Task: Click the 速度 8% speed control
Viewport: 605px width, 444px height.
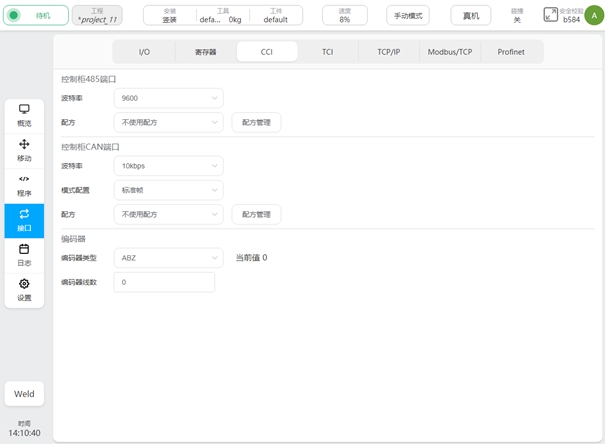Action: 344,15
